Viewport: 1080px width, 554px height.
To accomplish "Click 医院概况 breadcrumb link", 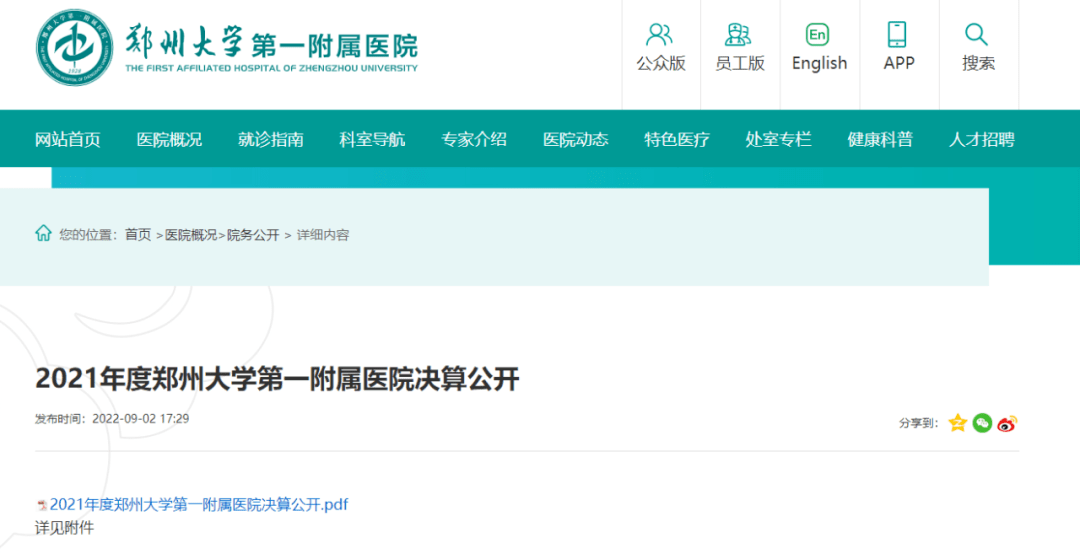I will 191,235.
